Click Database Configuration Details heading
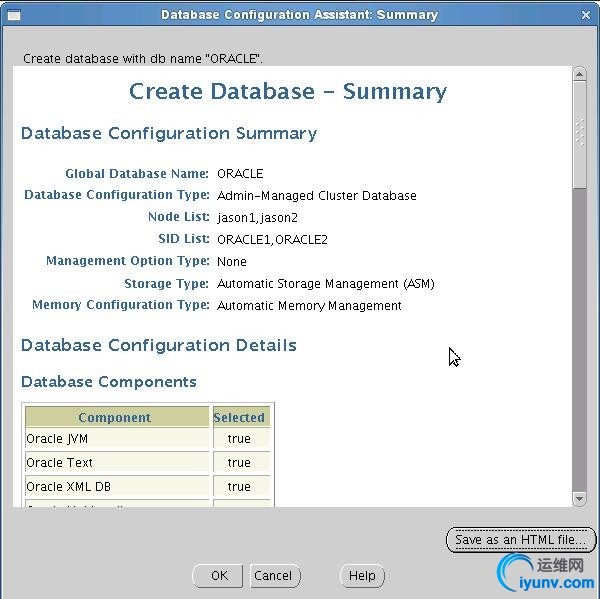 (159, 345)
